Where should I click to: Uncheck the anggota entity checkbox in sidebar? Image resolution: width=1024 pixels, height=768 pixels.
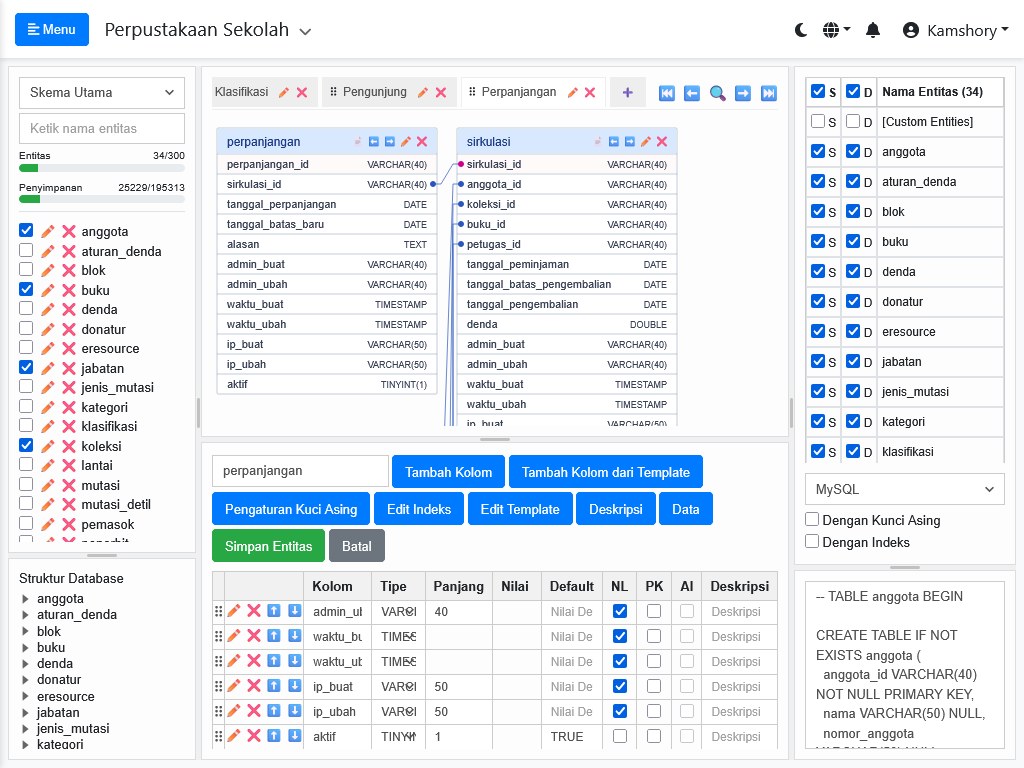coord(26,230)
